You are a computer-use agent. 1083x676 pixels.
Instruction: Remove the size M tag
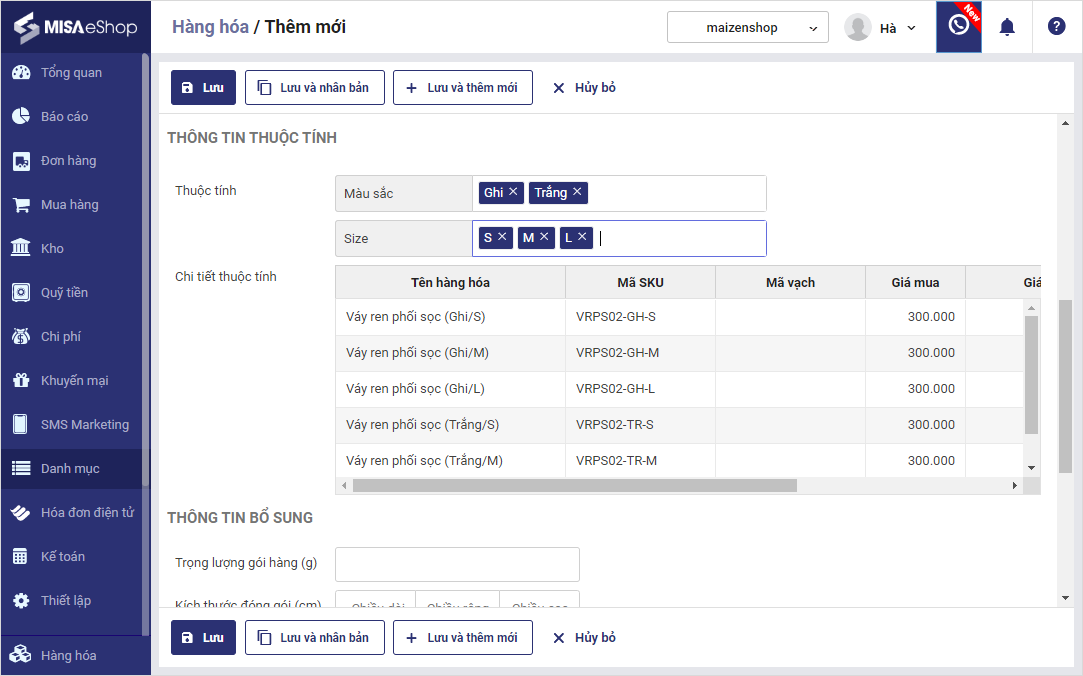click(544, 237)
